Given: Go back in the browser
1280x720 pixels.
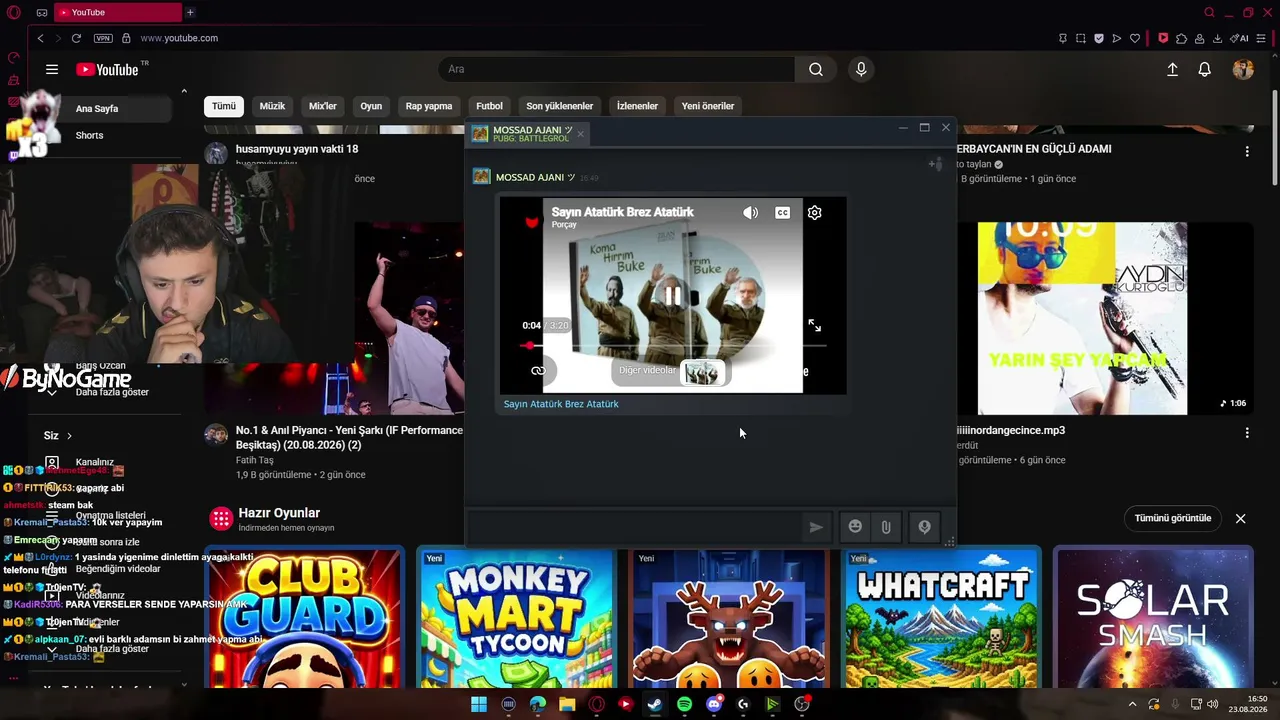Looking at the screenshot, I should click(40, 38).
